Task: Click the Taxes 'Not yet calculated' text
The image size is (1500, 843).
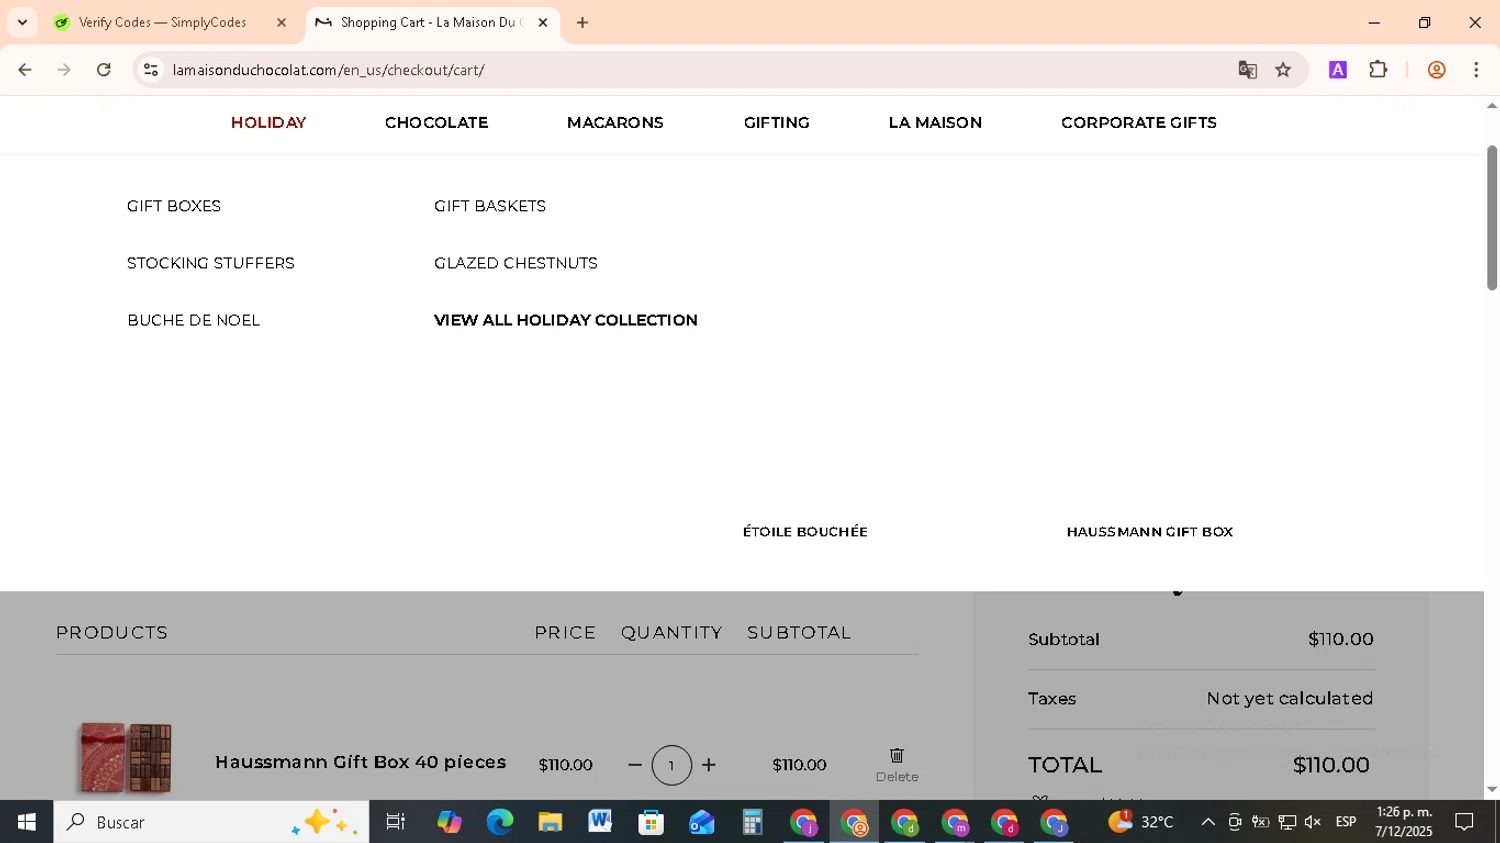Action: pyautogui.click(x=1289, y=698)
